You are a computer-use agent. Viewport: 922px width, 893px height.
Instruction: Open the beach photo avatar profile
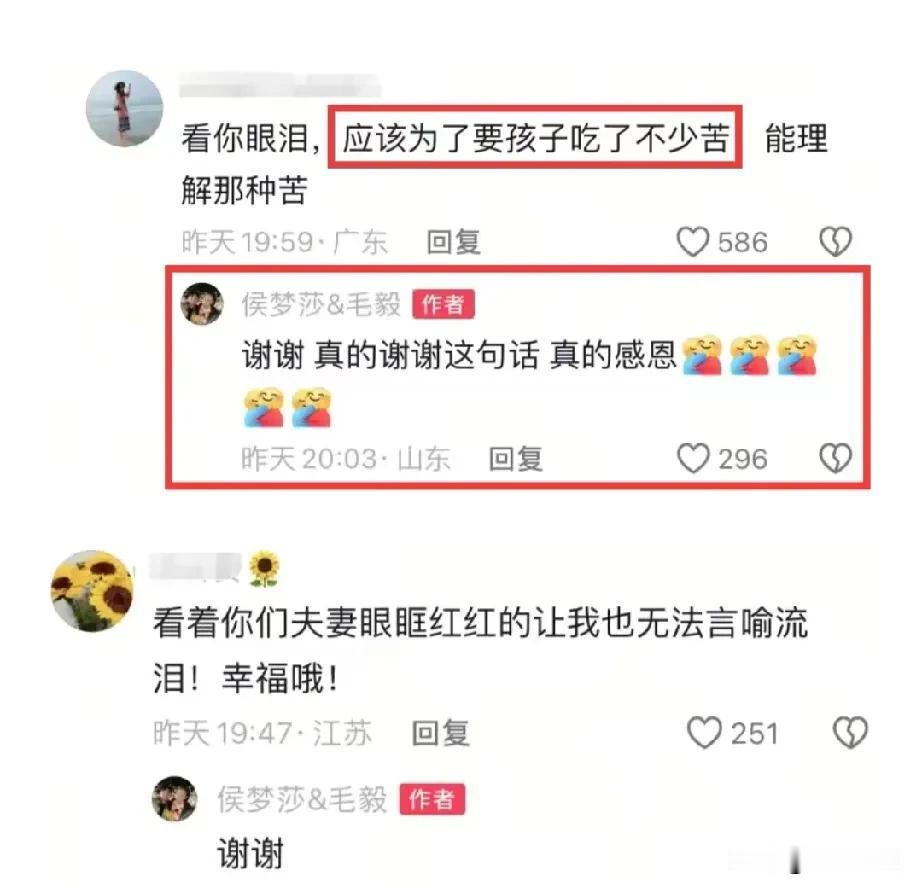124,109
